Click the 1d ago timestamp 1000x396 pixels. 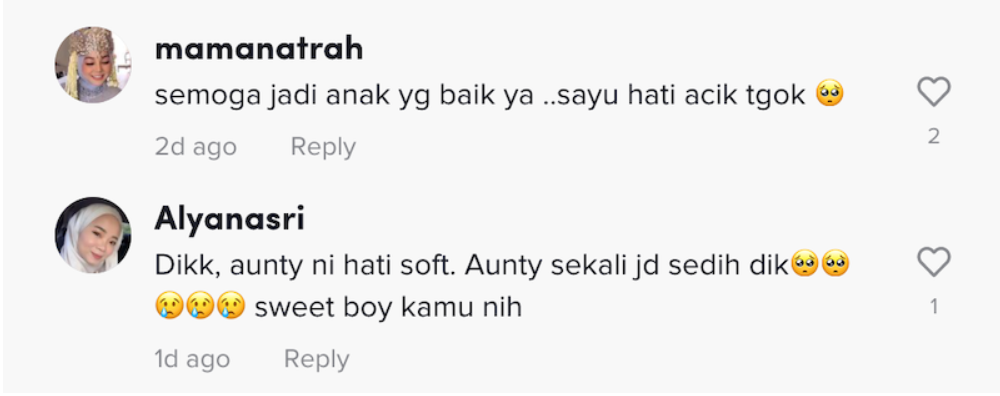192,359
